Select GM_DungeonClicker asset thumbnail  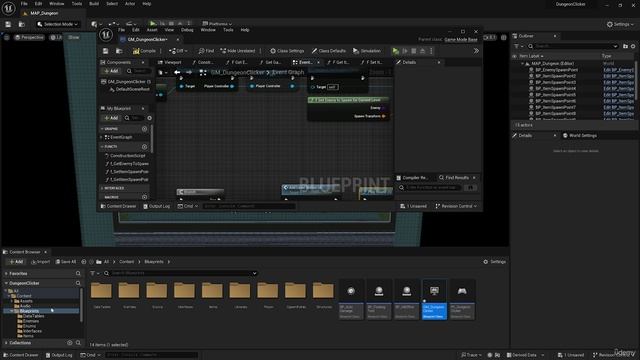(x=434, y=300)
